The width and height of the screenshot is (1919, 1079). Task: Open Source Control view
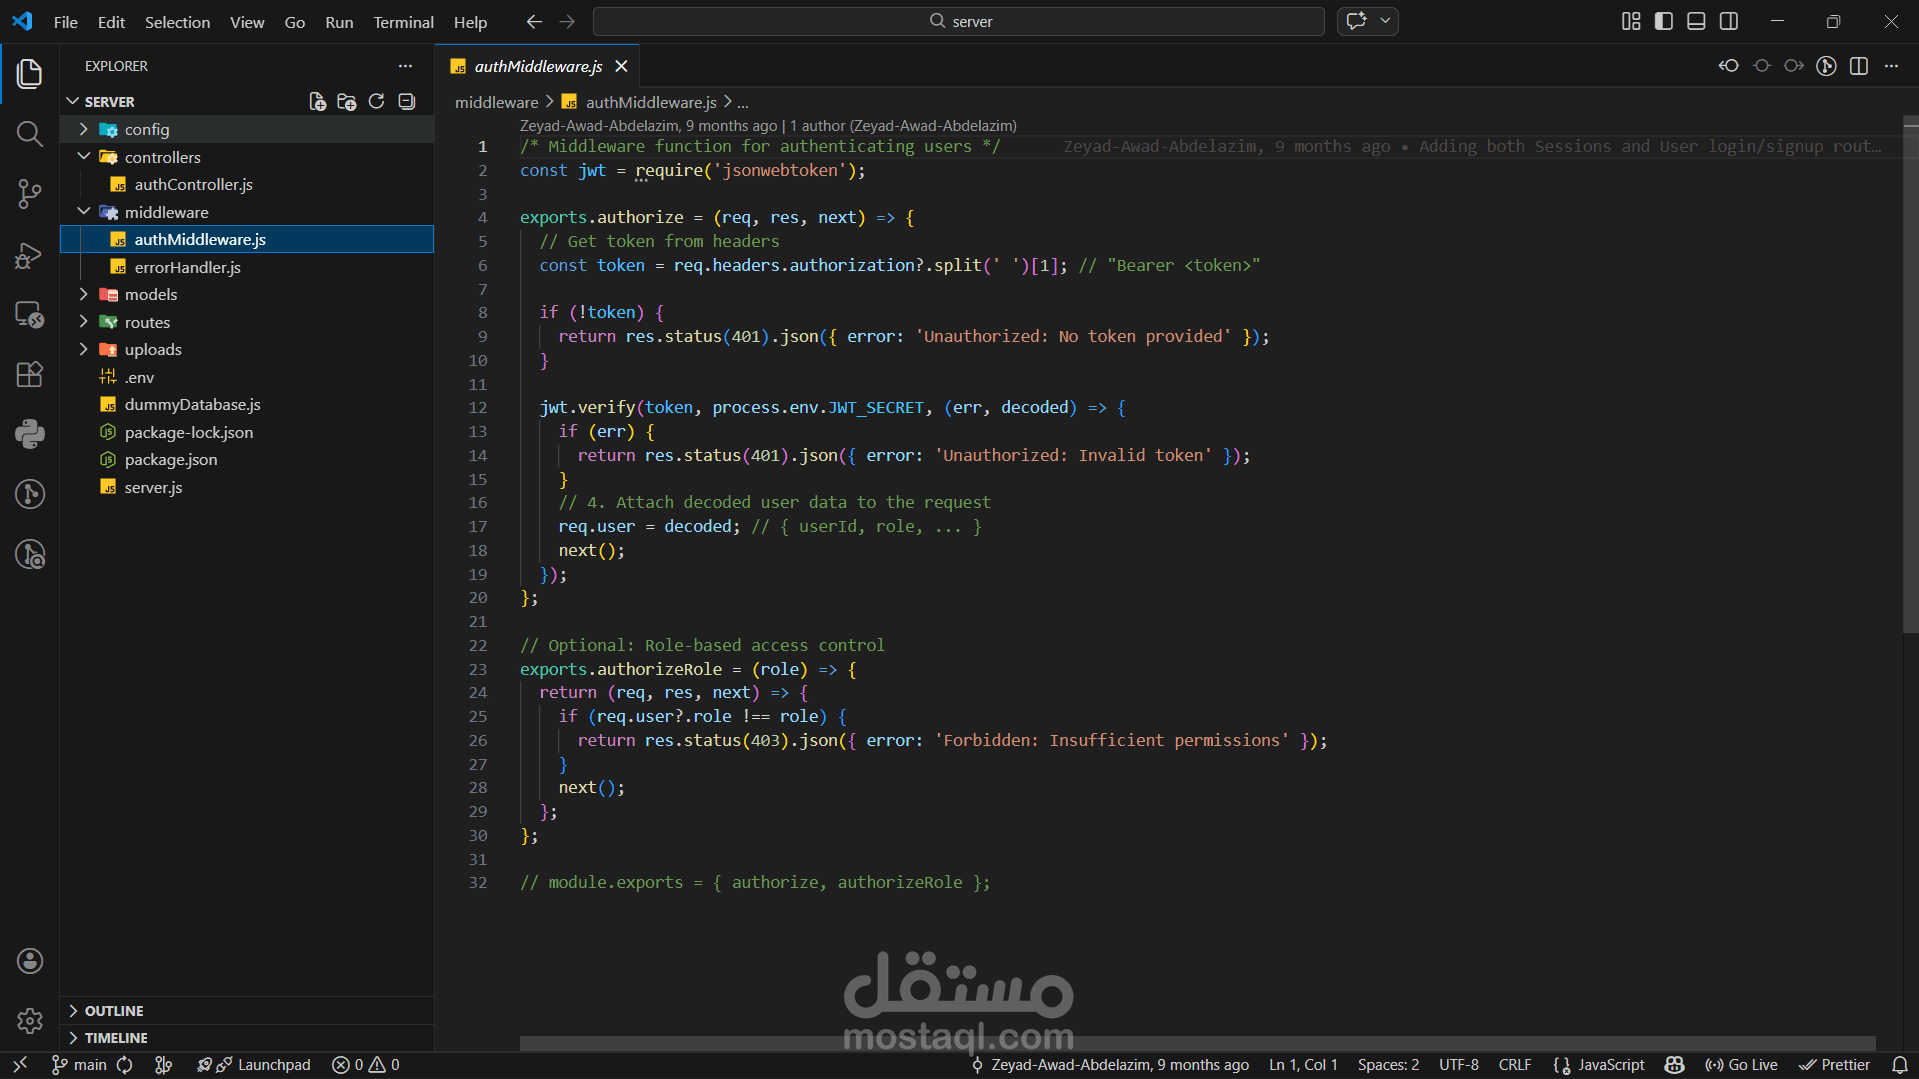point(30,194)
